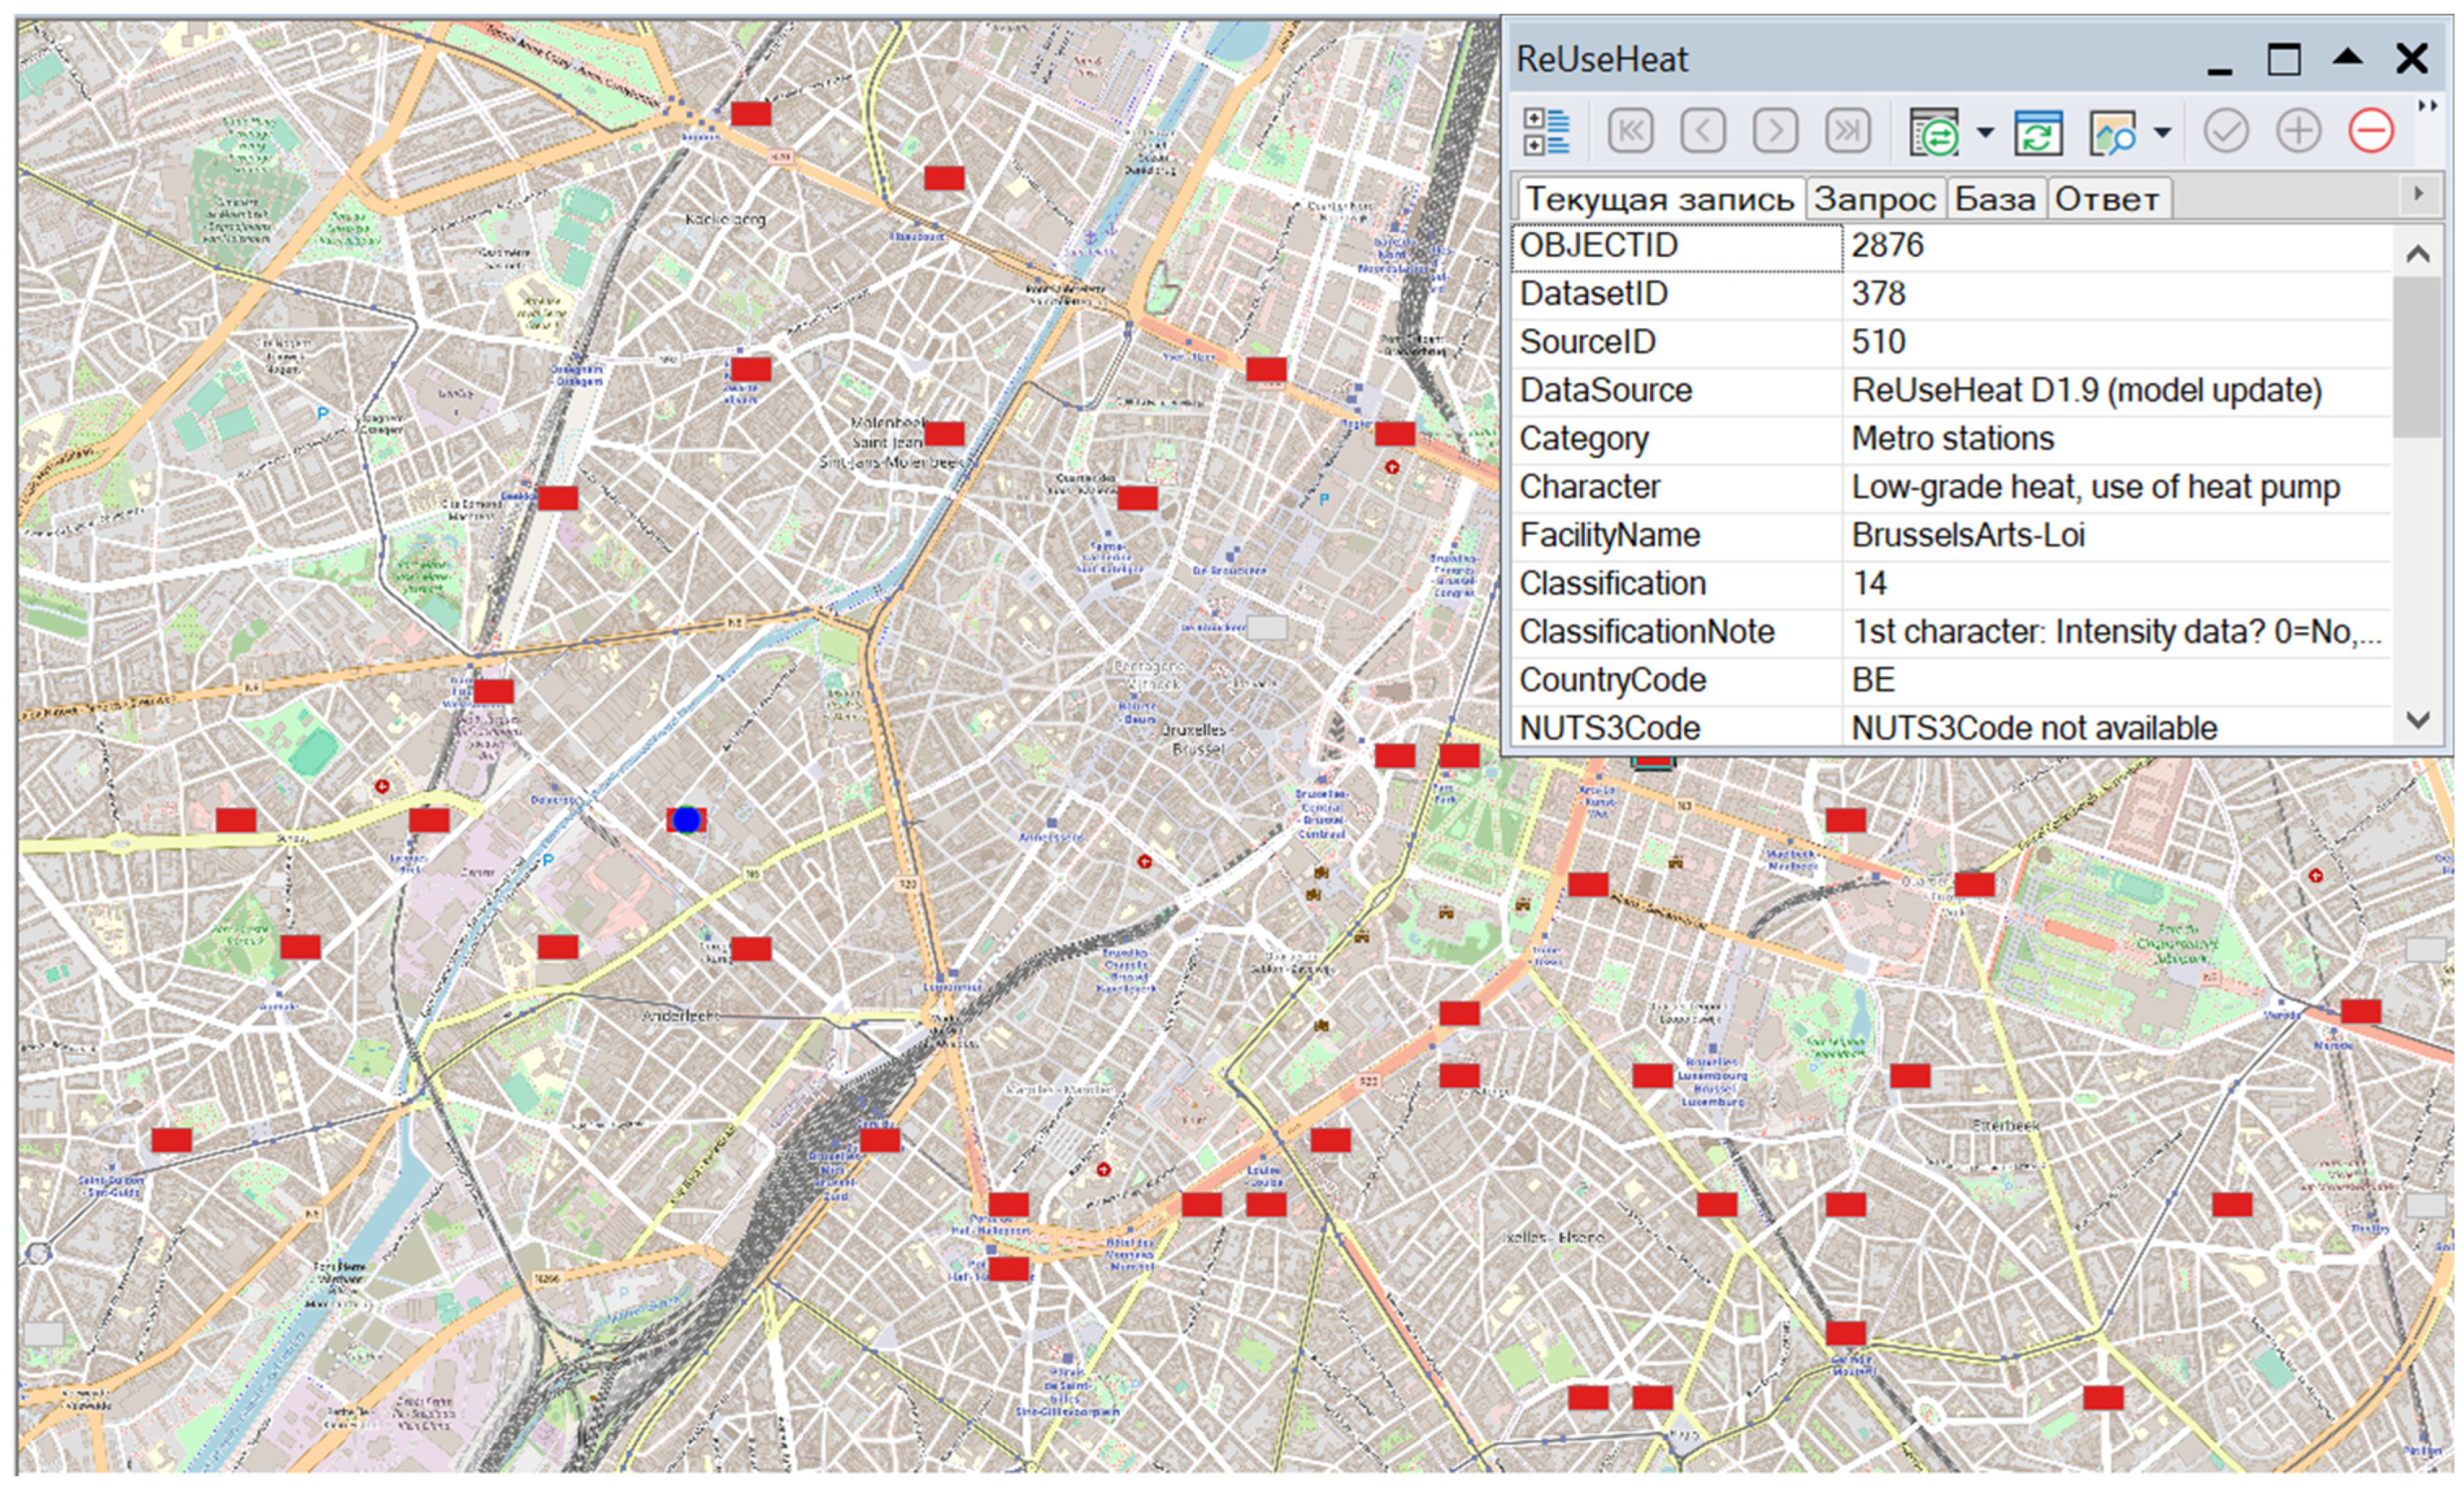The width and height of the screenshot is (2464, 1492).
Task: Click the scrollbar down arrow in attribute table
Action: click(x=2417, y=719)
